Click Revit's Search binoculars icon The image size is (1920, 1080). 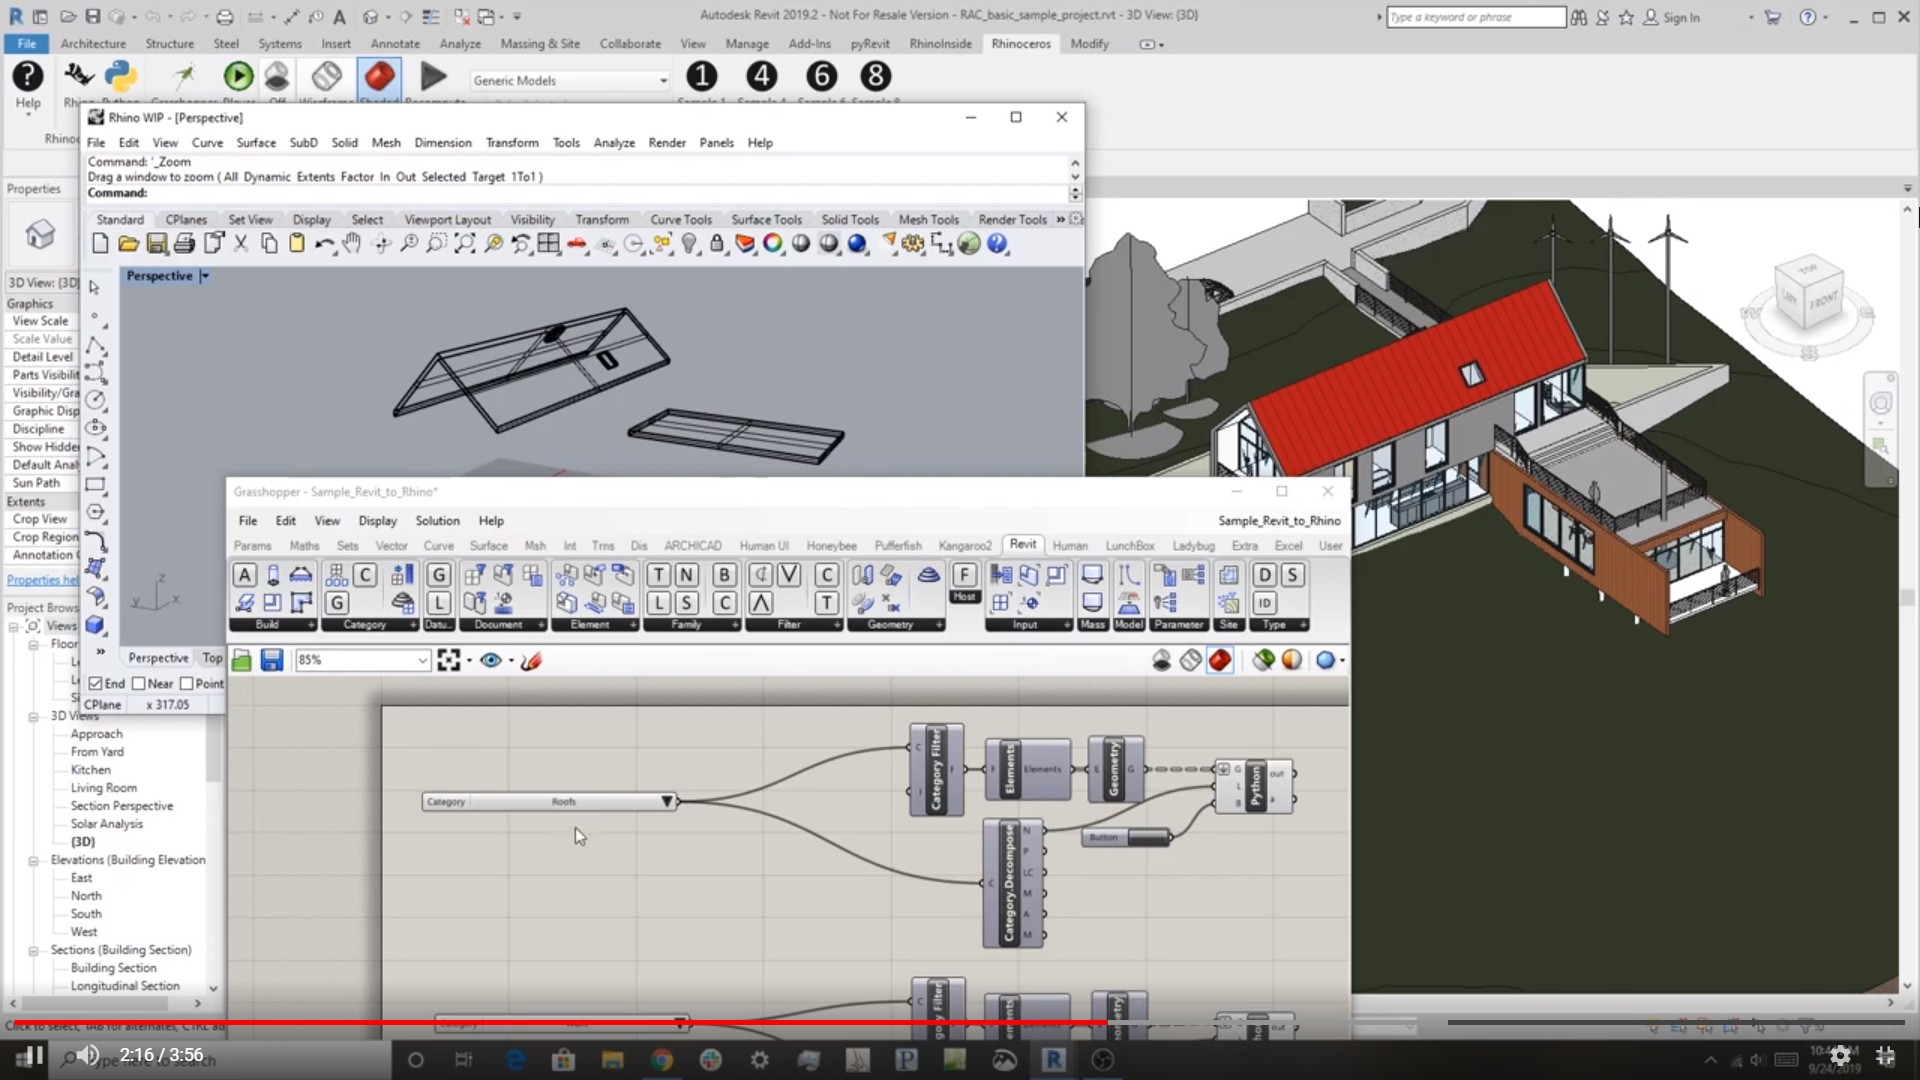(x=1579, y=17)
